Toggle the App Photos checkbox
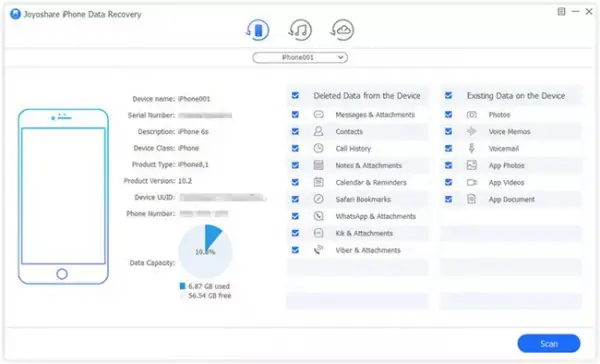 pyautogui.click(x=448, y=165)
